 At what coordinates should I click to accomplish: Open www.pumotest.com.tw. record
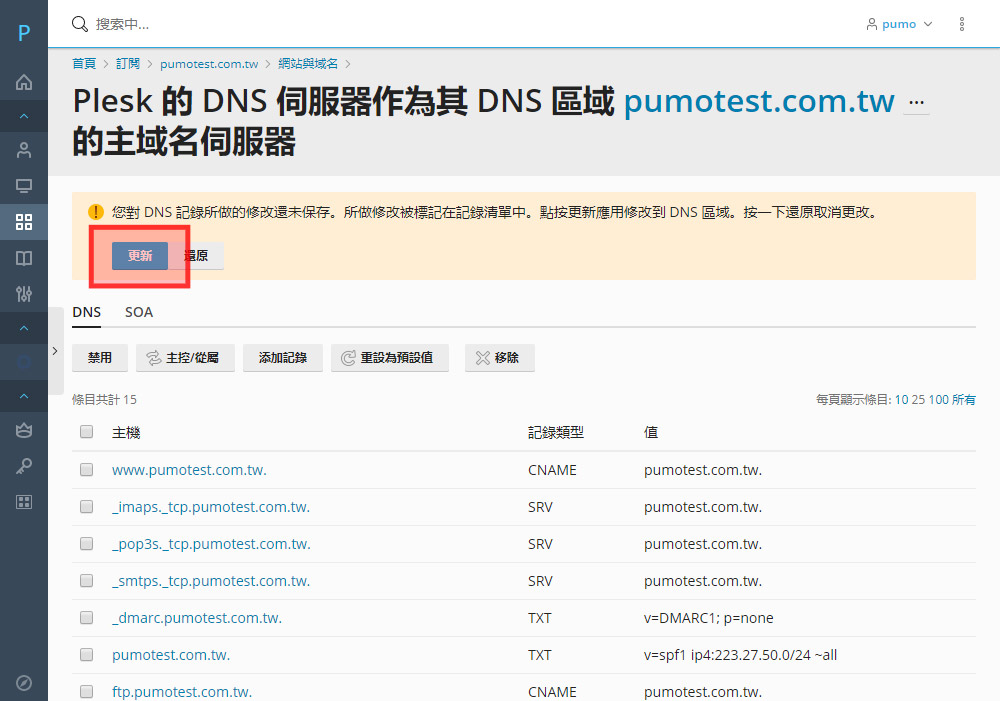[x=189, y=470]
